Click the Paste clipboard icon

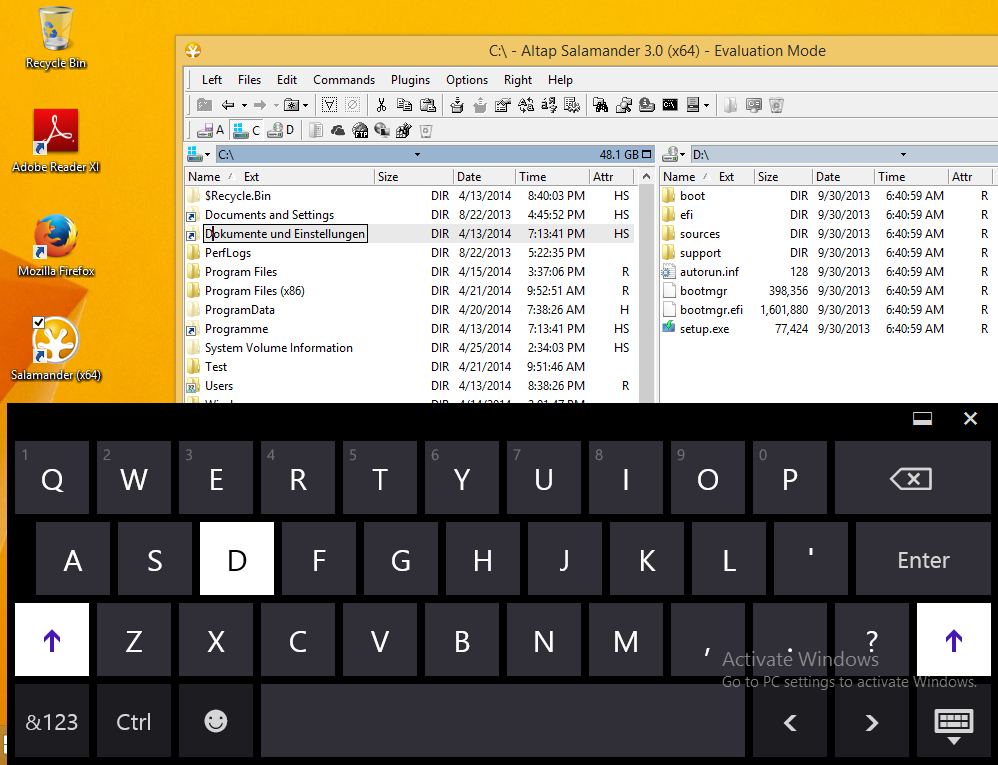(x=427, y=105)
